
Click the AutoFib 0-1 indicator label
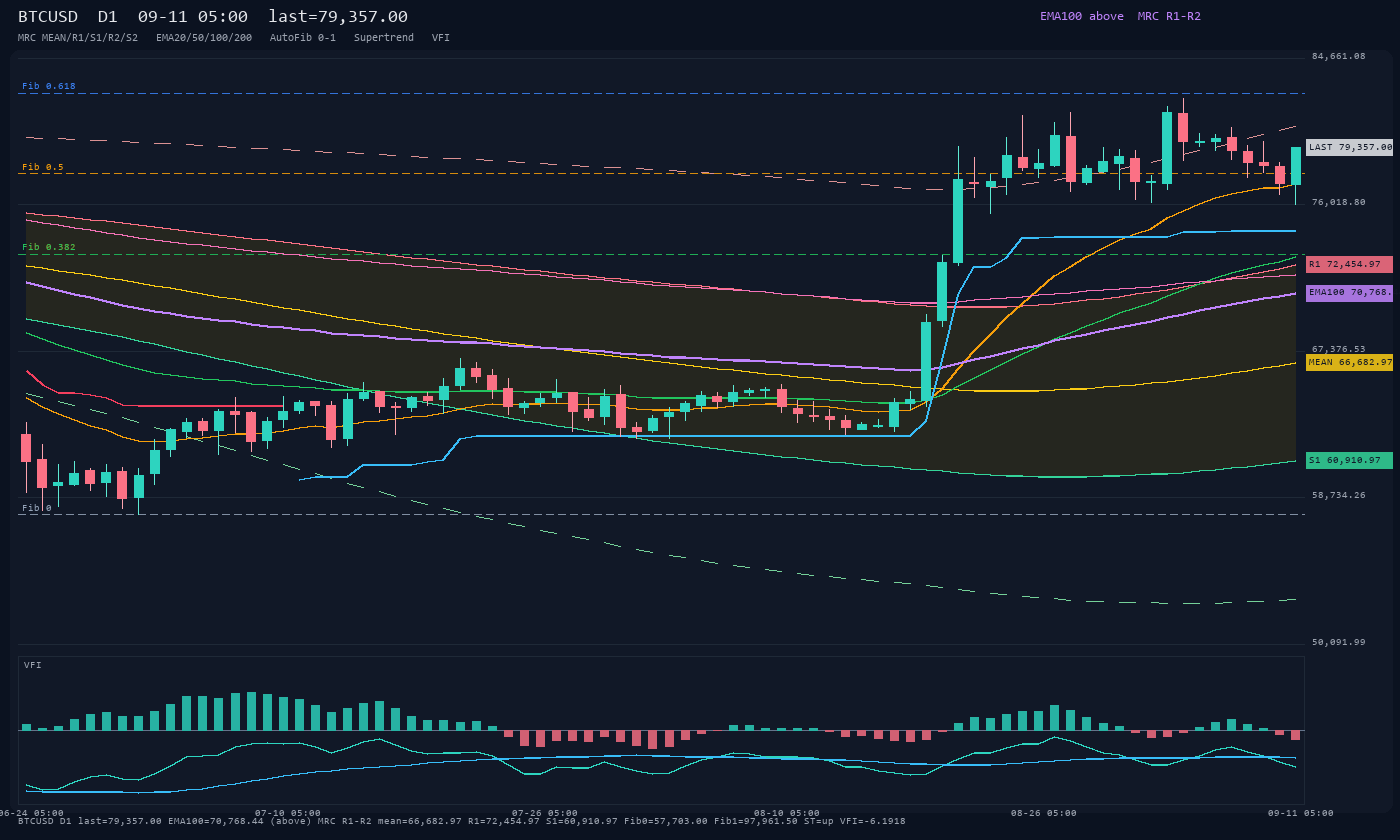pyautogui.click(x=303, y=38)
